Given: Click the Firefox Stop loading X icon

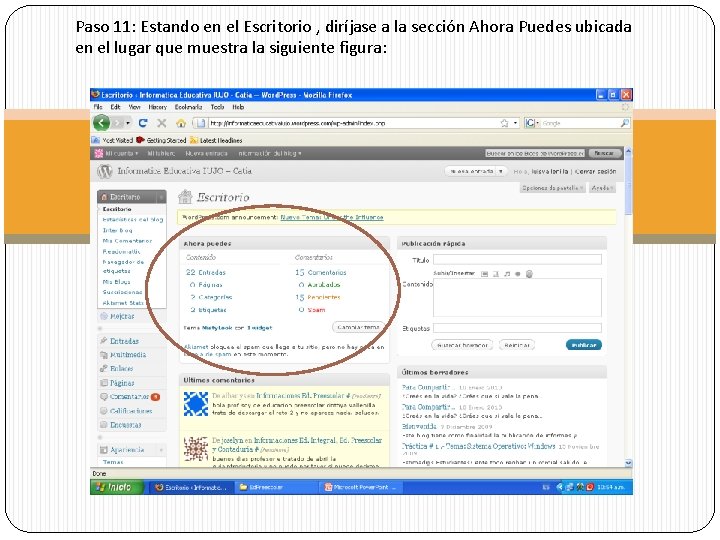Looking at the screenshot, I should point(162,123).
